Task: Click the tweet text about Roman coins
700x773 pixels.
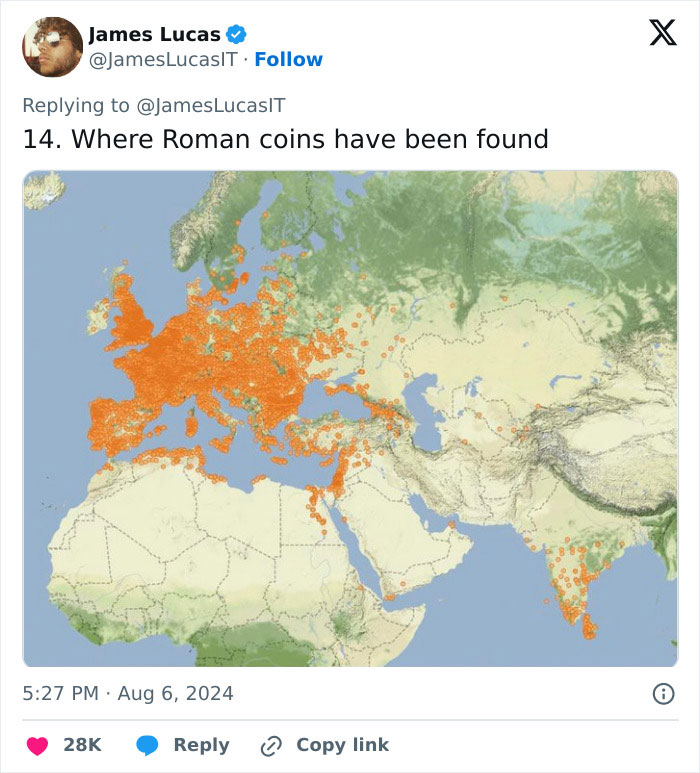Action: 286,139
